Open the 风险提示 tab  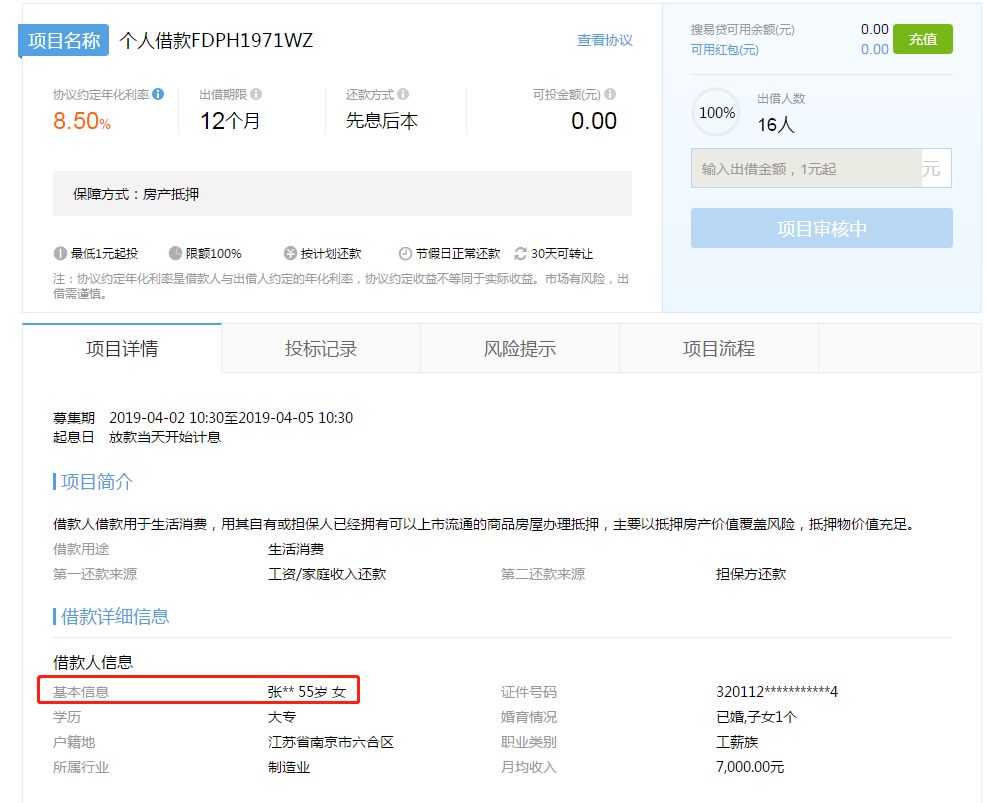tap(520, 349)
